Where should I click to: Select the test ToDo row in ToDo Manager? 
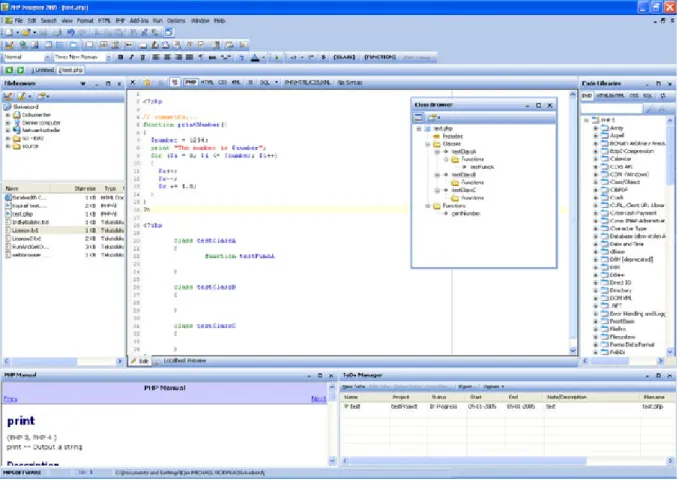(508, 407)
